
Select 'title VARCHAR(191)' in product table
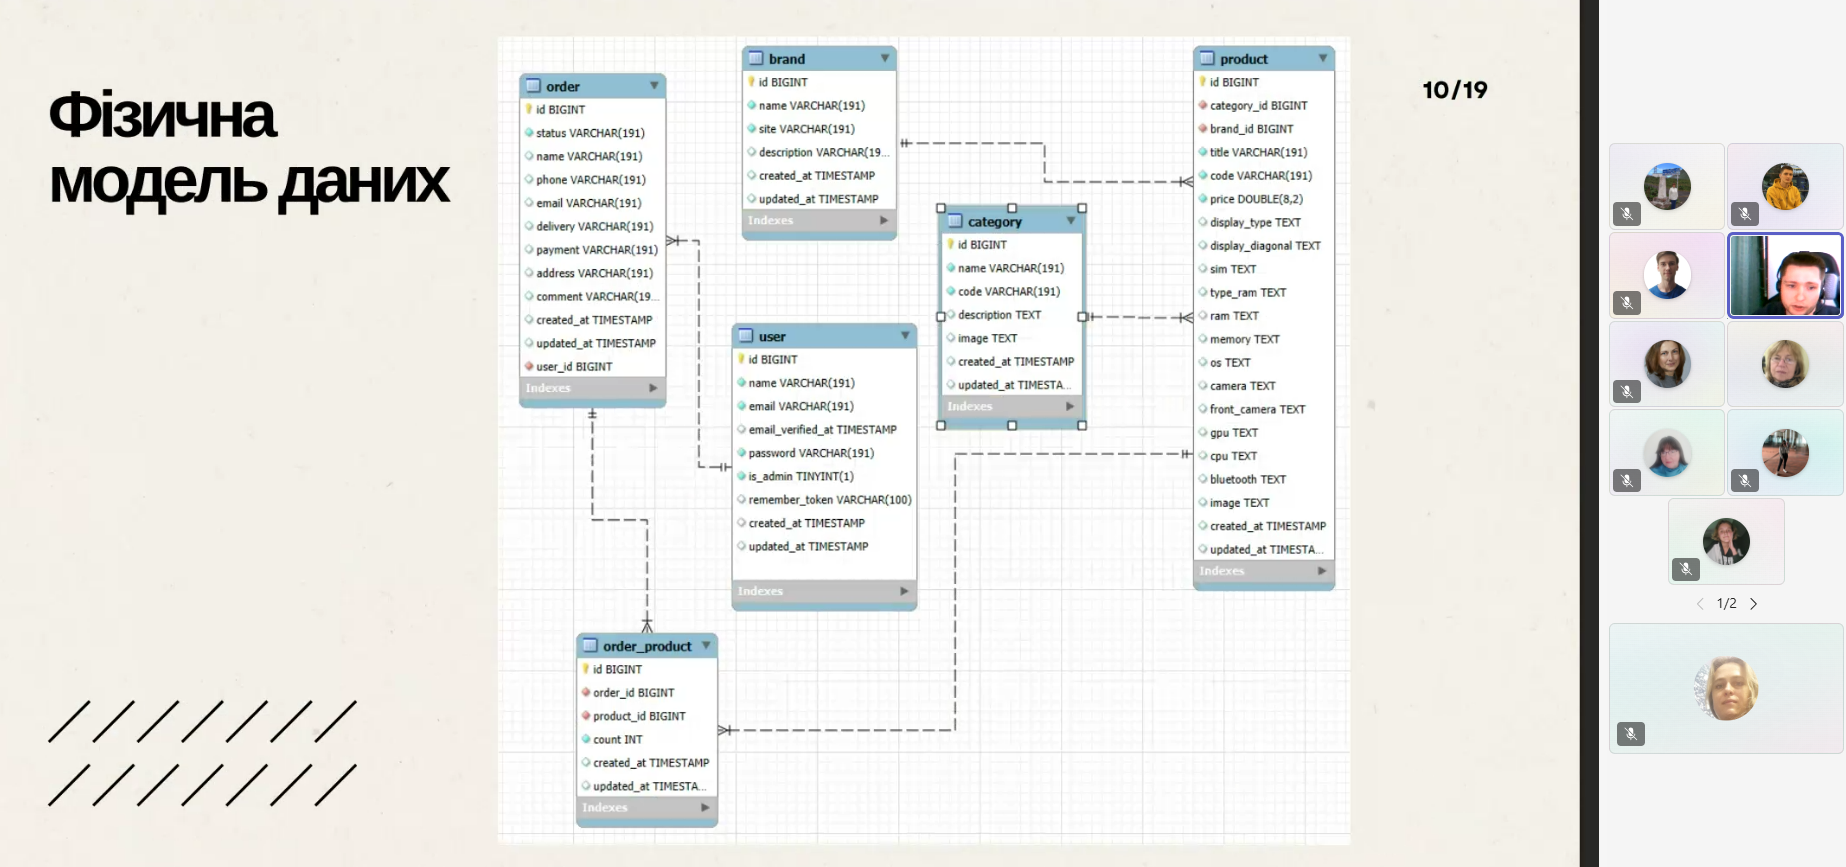[1258, 152]
